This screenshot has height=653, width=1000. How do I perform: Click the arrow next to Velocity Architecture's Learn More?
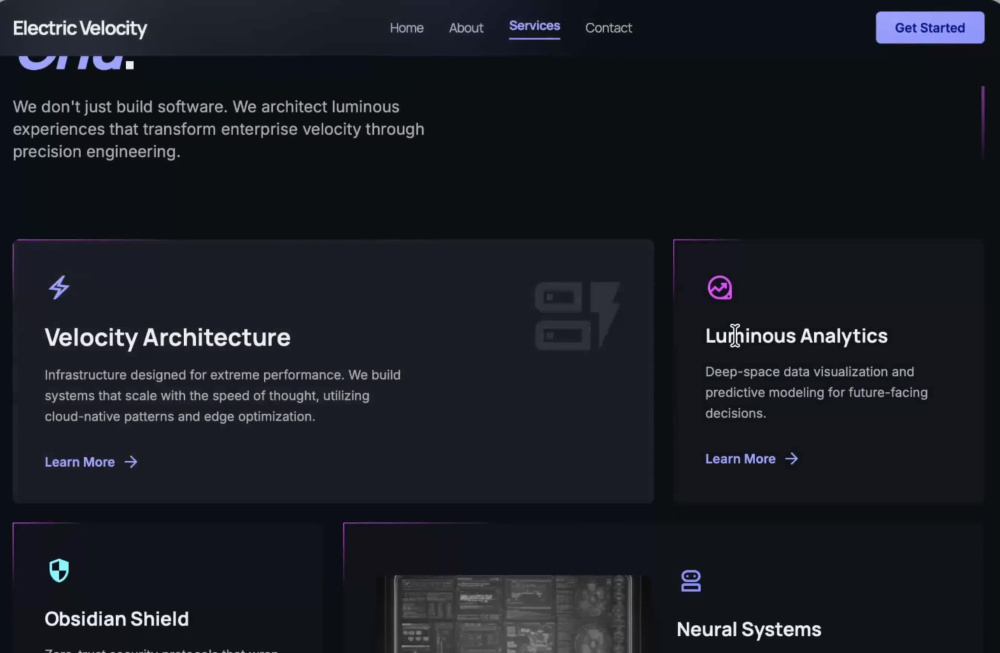(x=131, y=462)
